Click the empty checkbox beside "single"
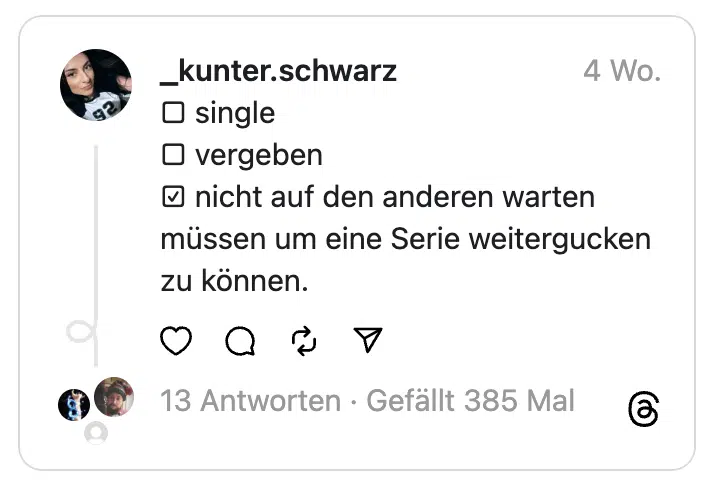 (174, 114)
